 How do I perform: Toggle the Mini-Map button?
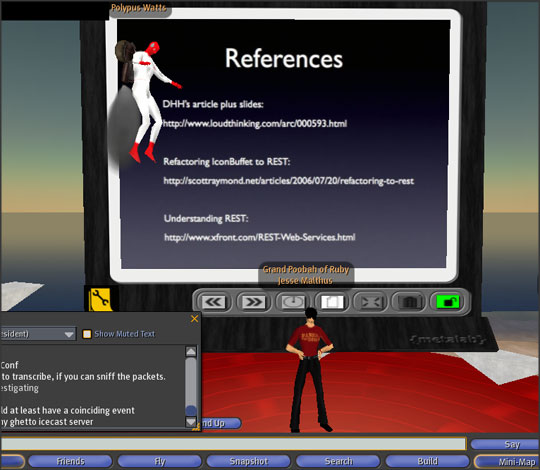(x=508, y=461)
